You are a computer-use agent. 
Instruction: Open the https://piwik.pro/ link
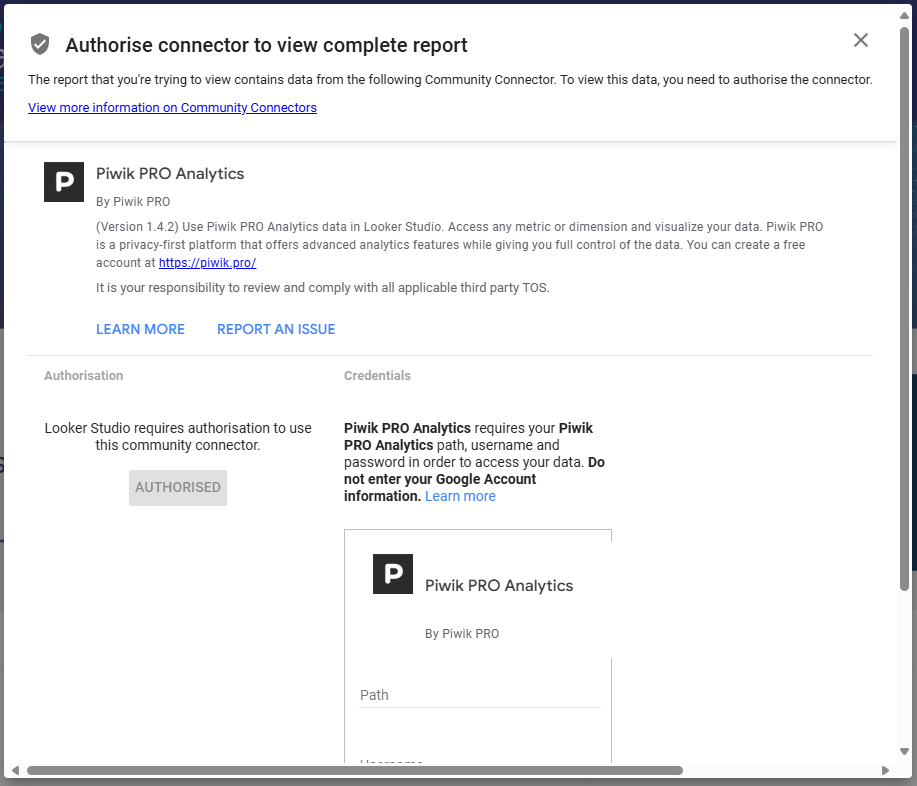pyautogui.click(x=208, y=263)
